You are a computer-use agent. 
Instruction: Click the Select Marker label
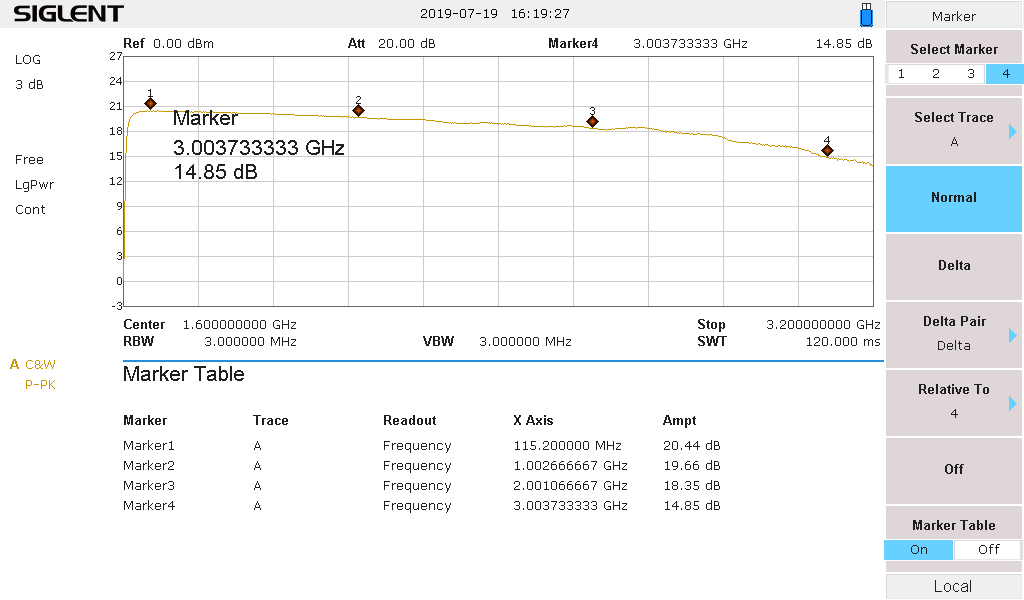(x=953, y=50)
